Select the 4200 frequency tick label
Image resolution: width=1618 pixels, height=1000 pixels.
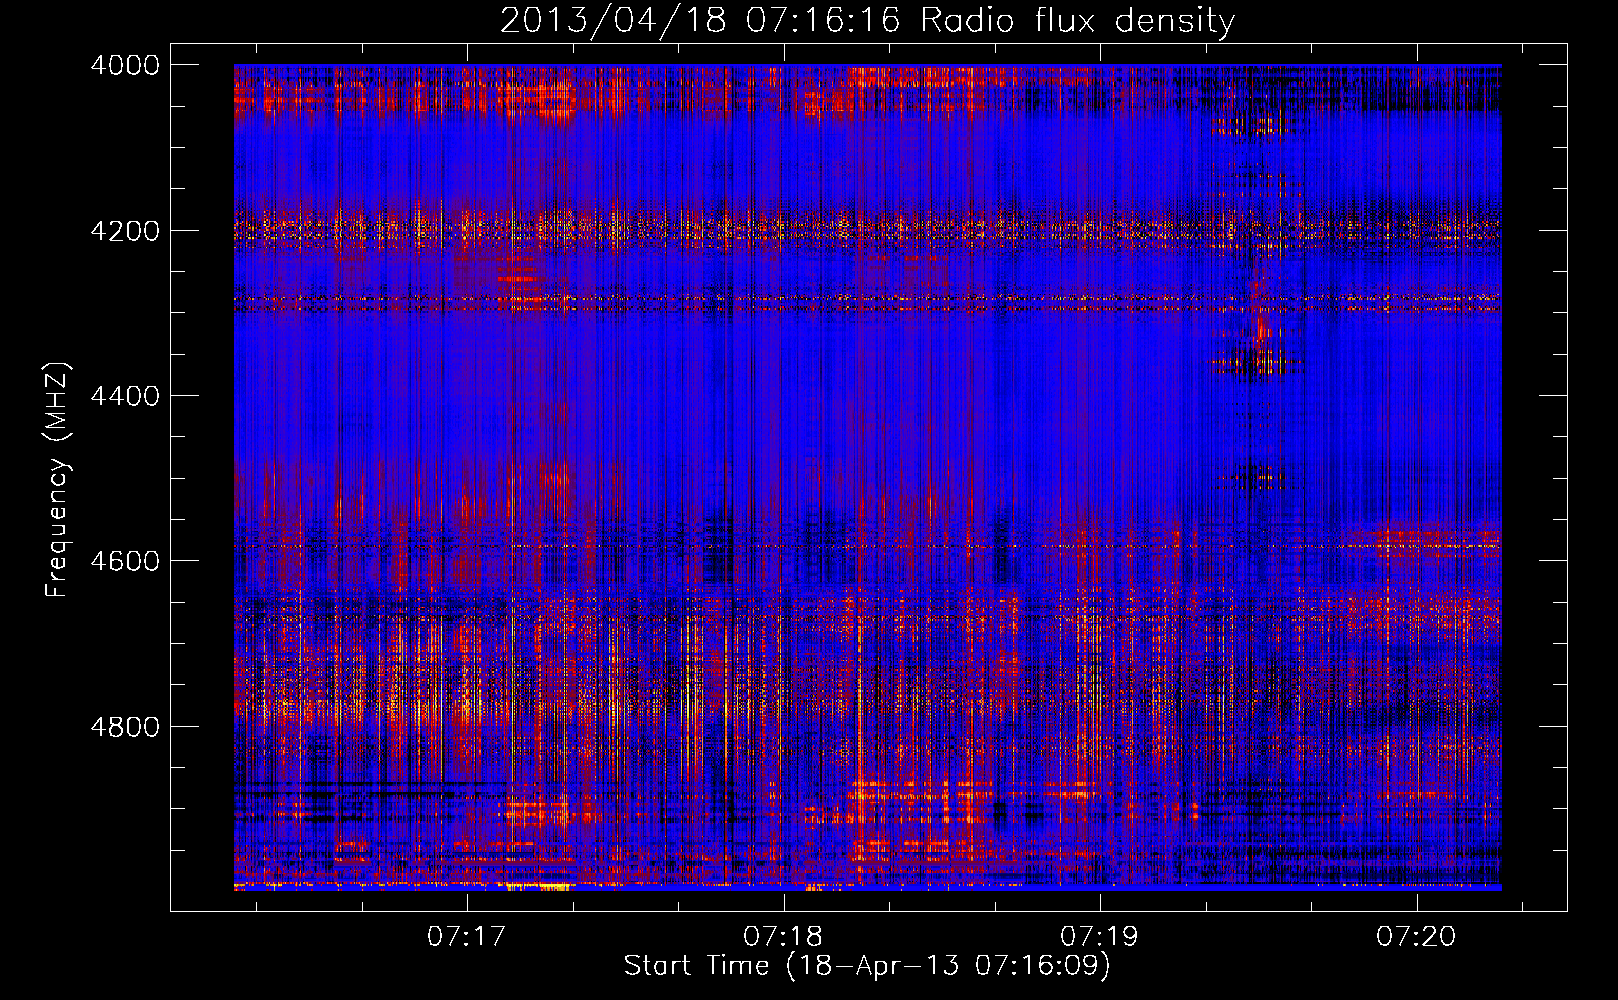[x=125, y=231]
